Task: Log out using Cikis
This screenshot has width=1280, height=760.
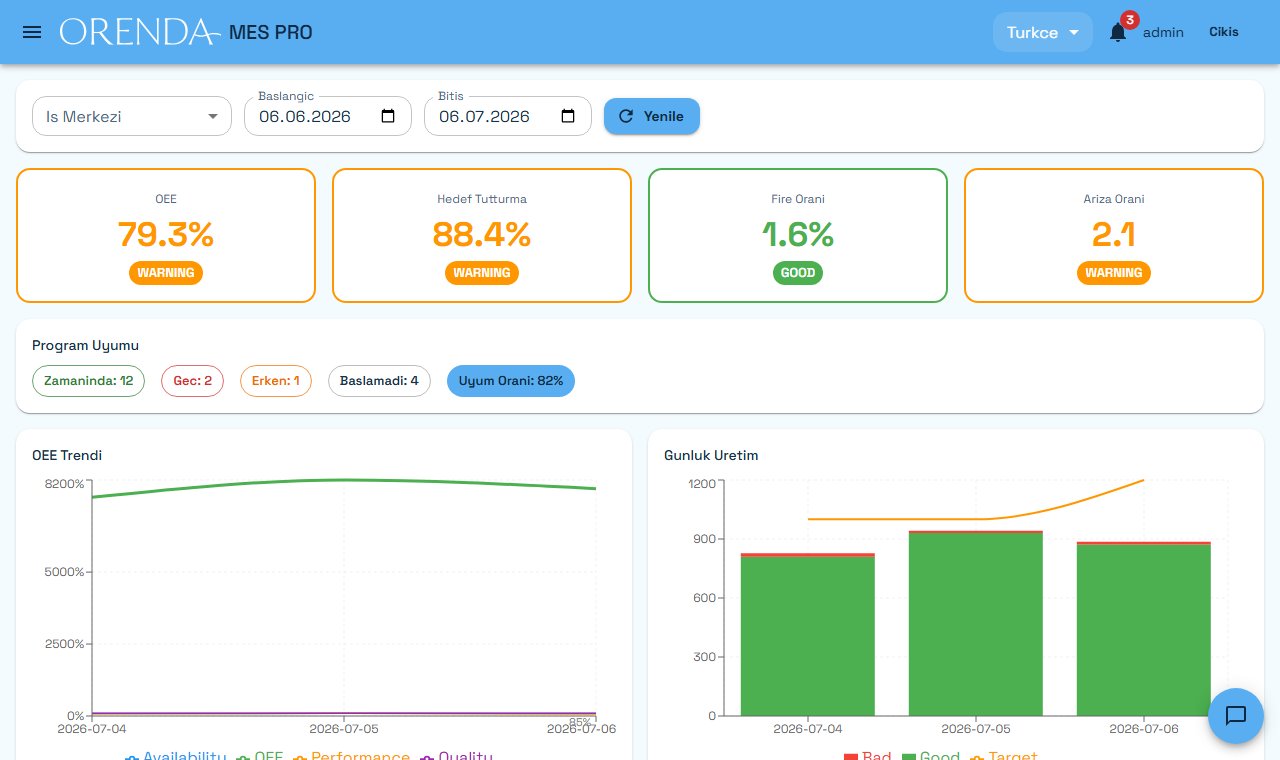Action: coord(1224,32)
